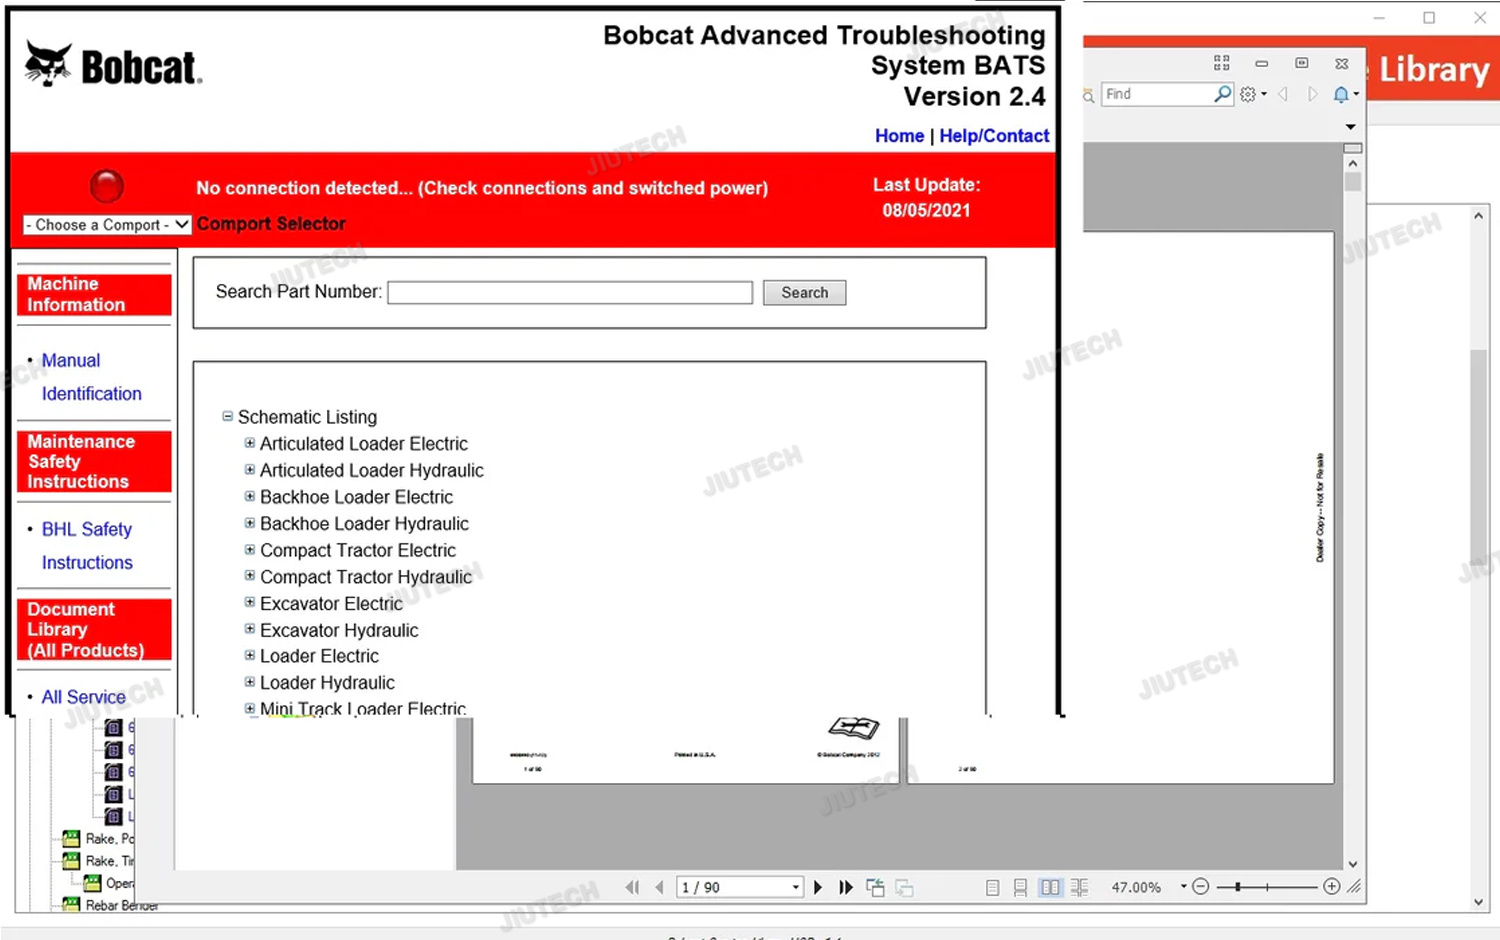Screen dimensions: 1500x940
Task: Open the gear settings icon in viewer toolbar
Action: [1248, 94]
